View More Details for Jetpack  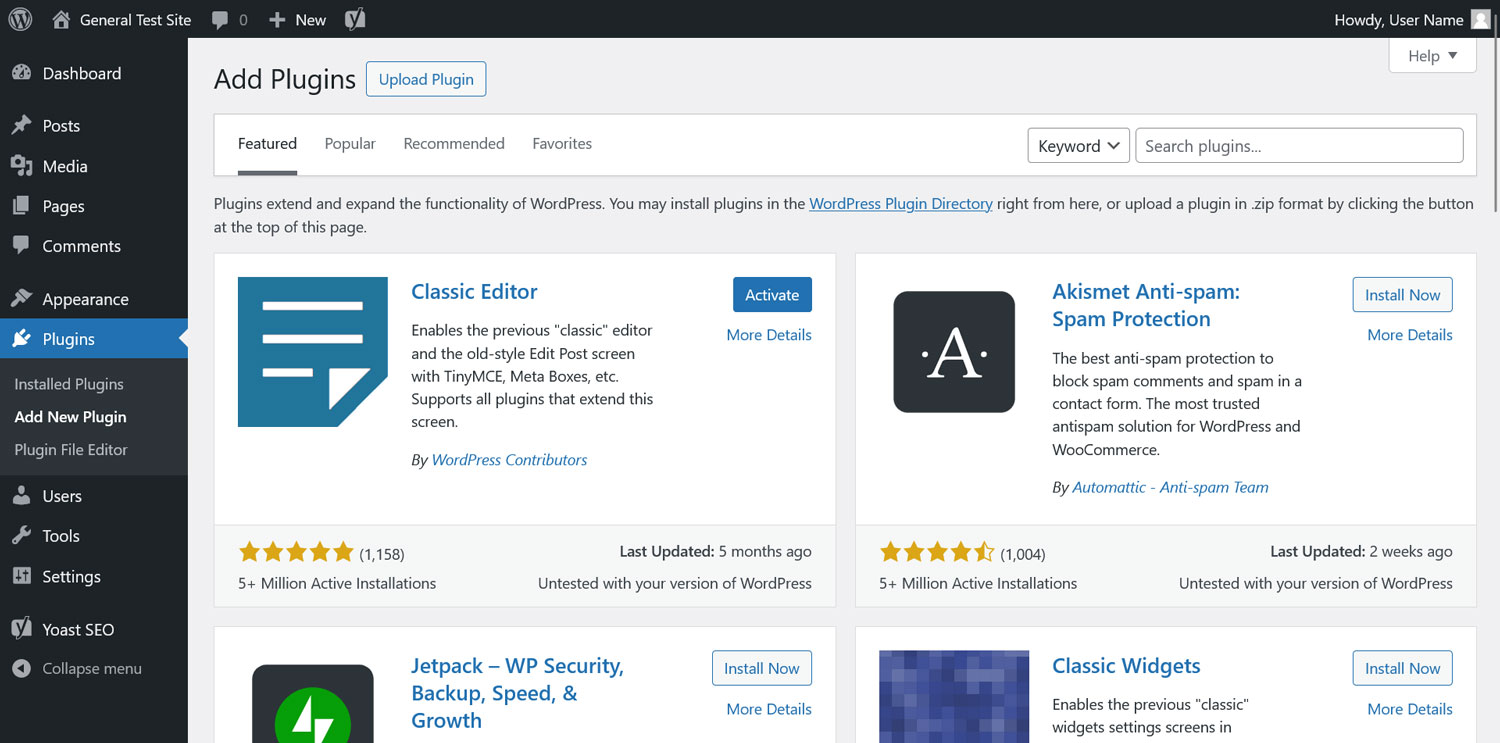click(x=768, y=708)
